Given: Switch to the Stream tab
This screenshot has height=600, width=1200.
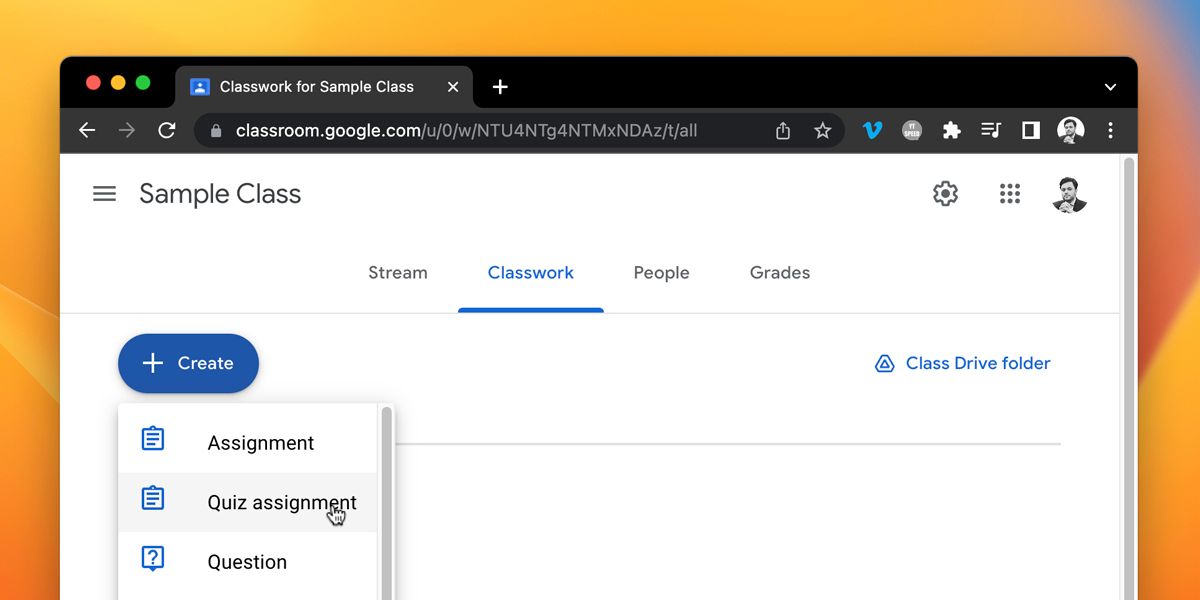Looking at the screenshot, I should click(397, 272).
